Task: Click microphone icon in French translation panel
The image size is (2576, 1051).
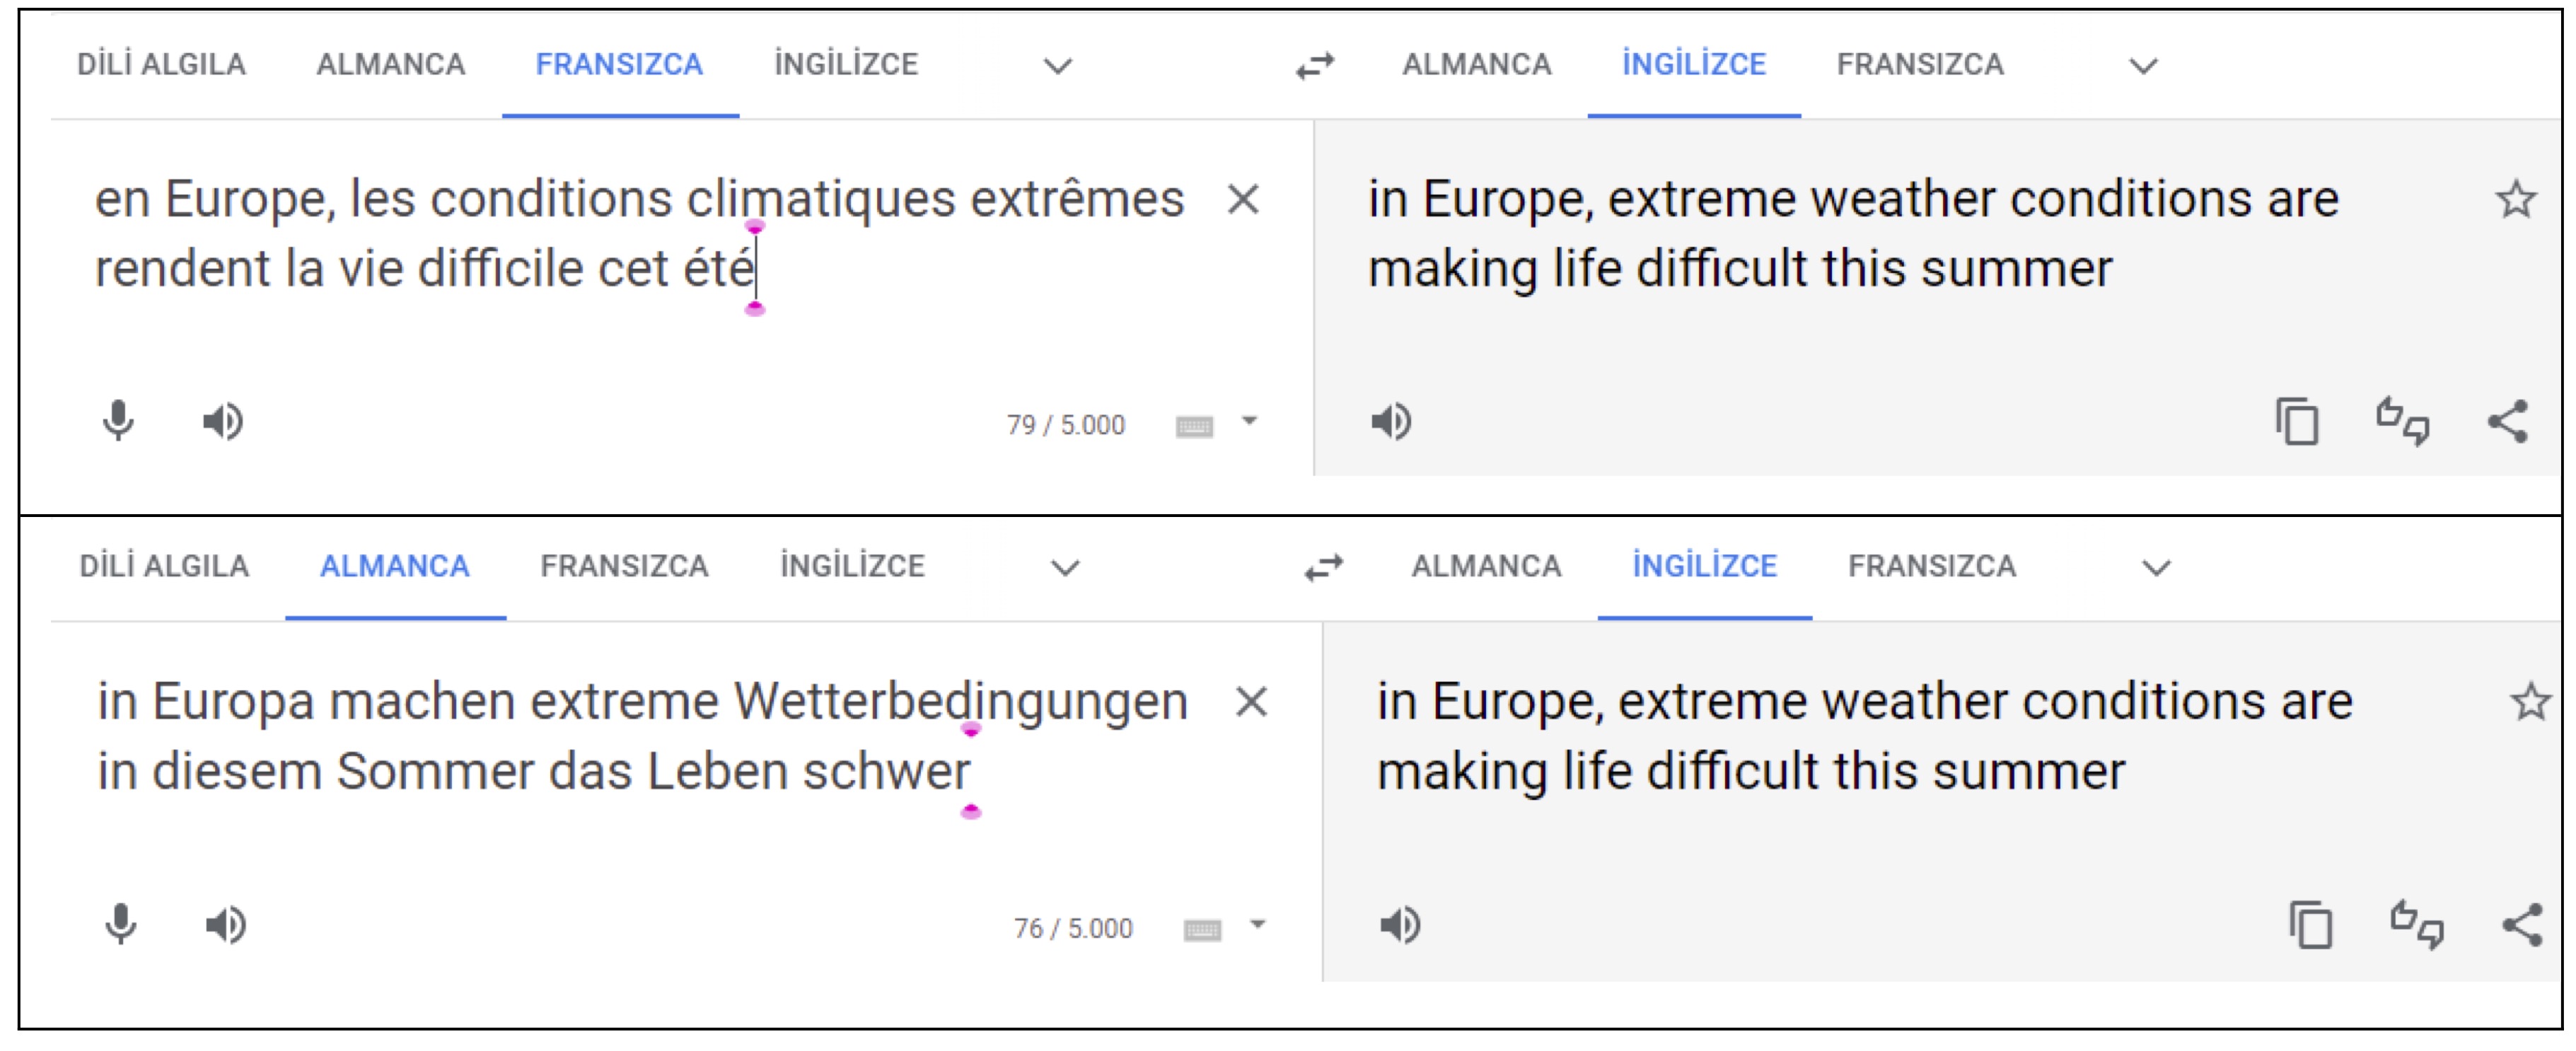Action: (x=118, y=421)
